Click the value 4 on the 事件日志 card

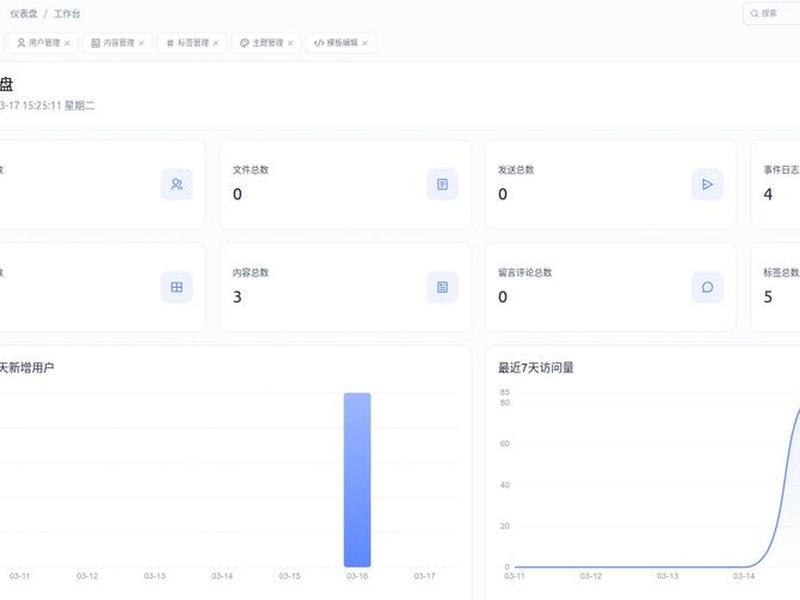point(768,194)
